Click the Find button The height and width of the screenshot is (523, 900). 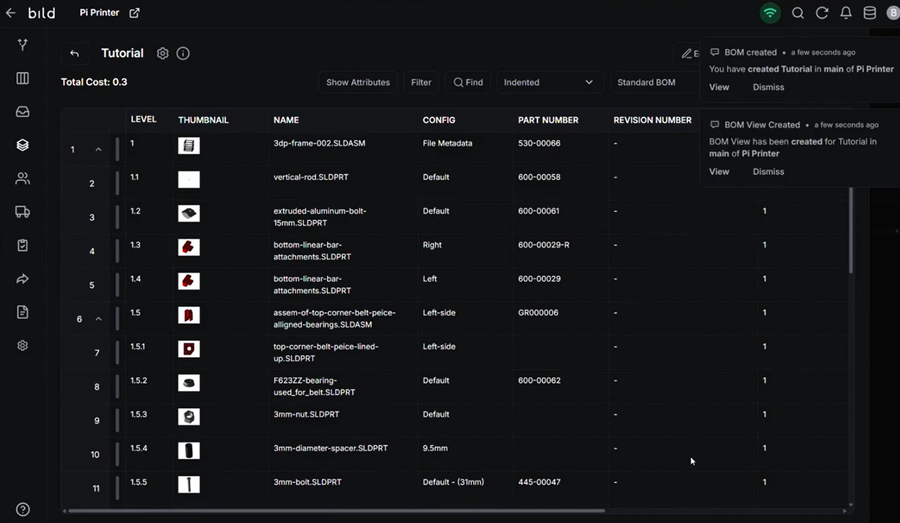[x=468, y=82]
